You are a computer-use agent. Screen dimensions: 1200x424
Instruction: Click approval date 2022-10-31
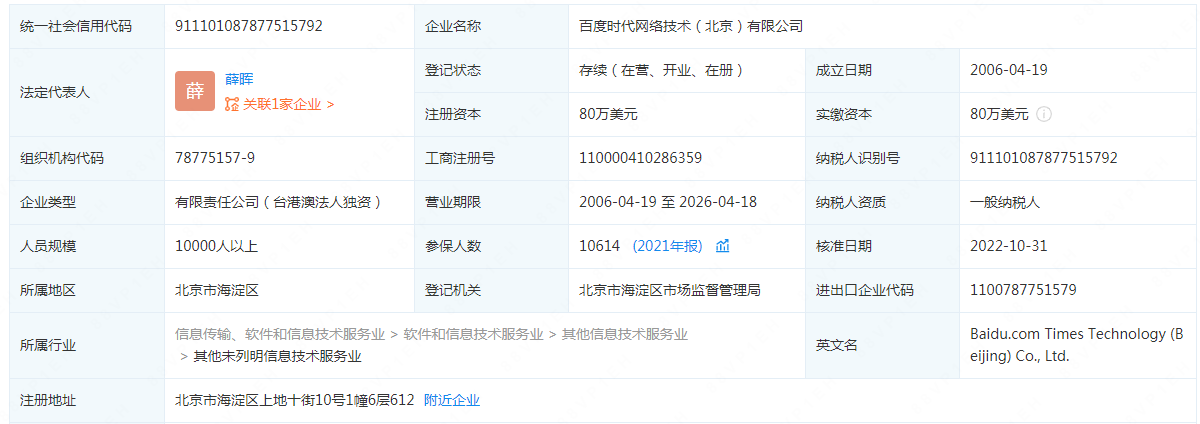click(x=1009, y=246)
